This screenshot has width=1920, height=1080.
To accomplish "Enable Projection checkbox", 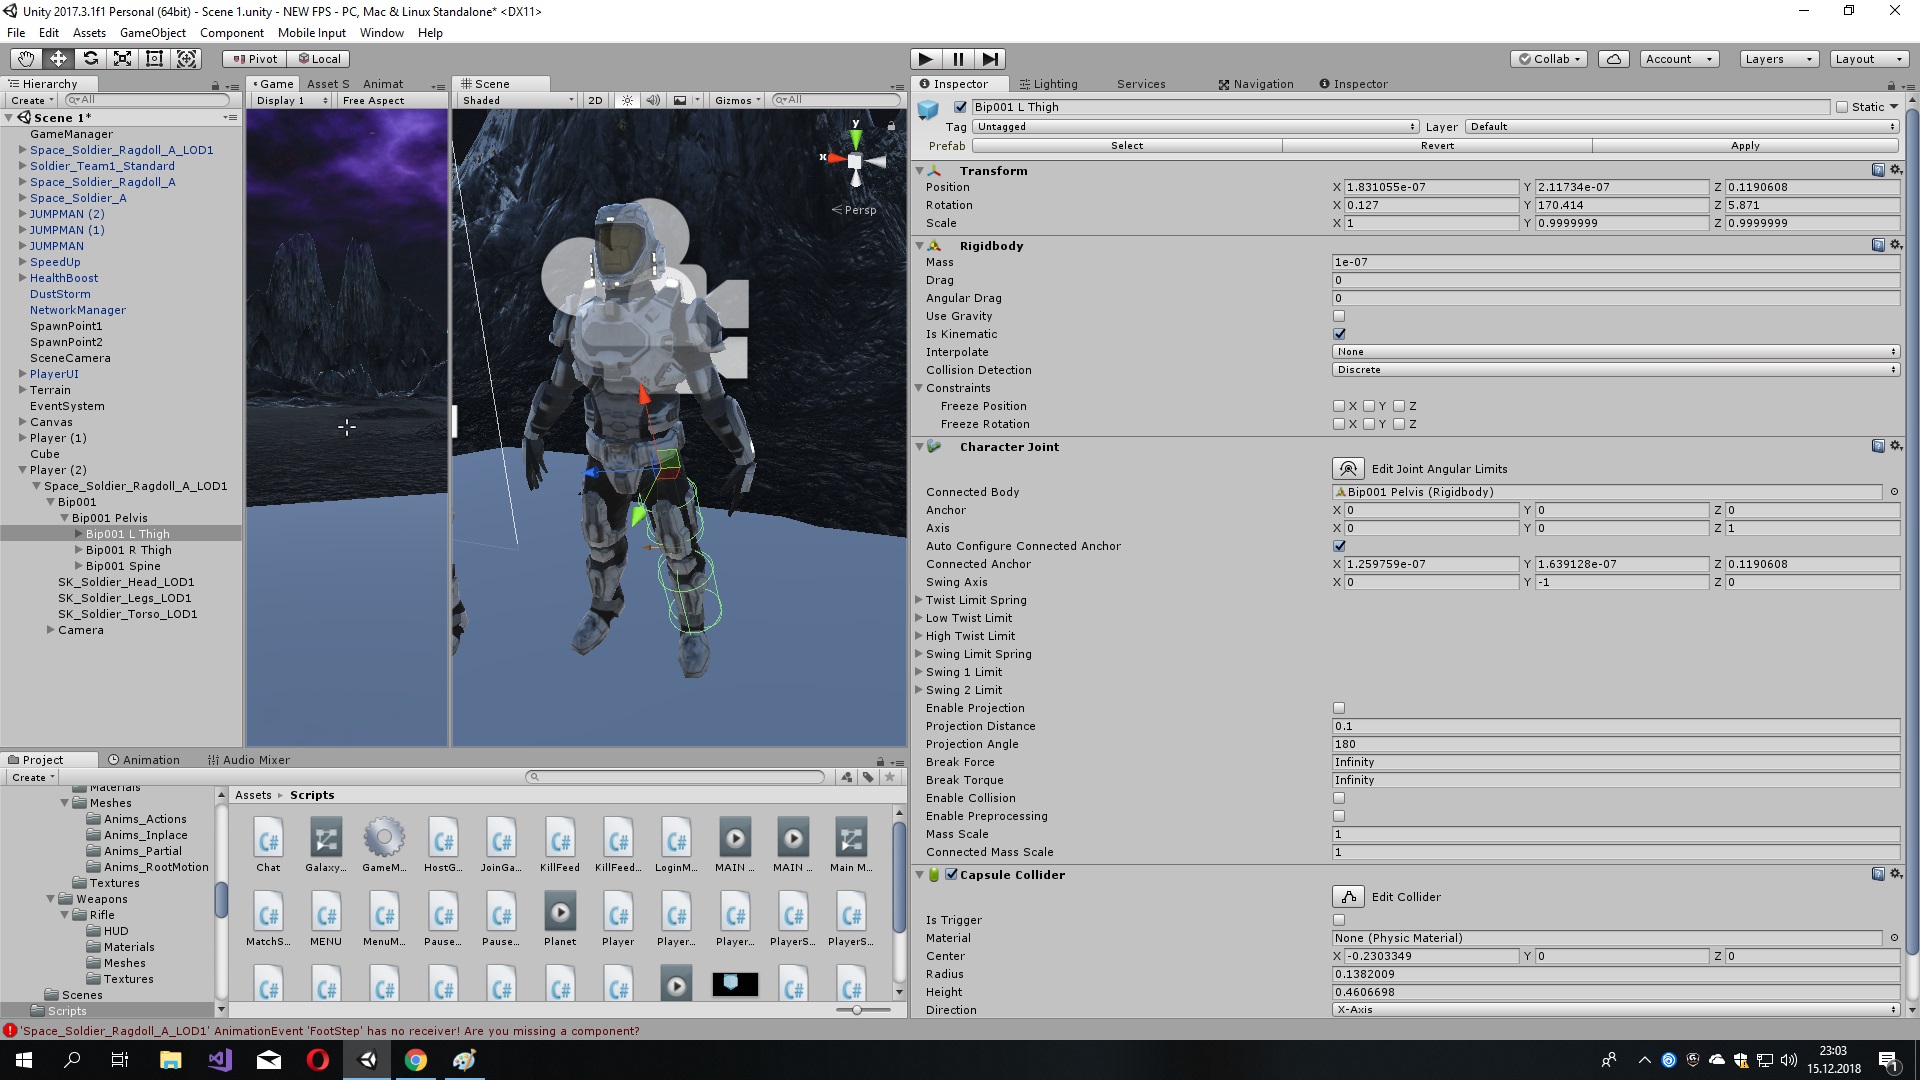I will pos(1339,708).
